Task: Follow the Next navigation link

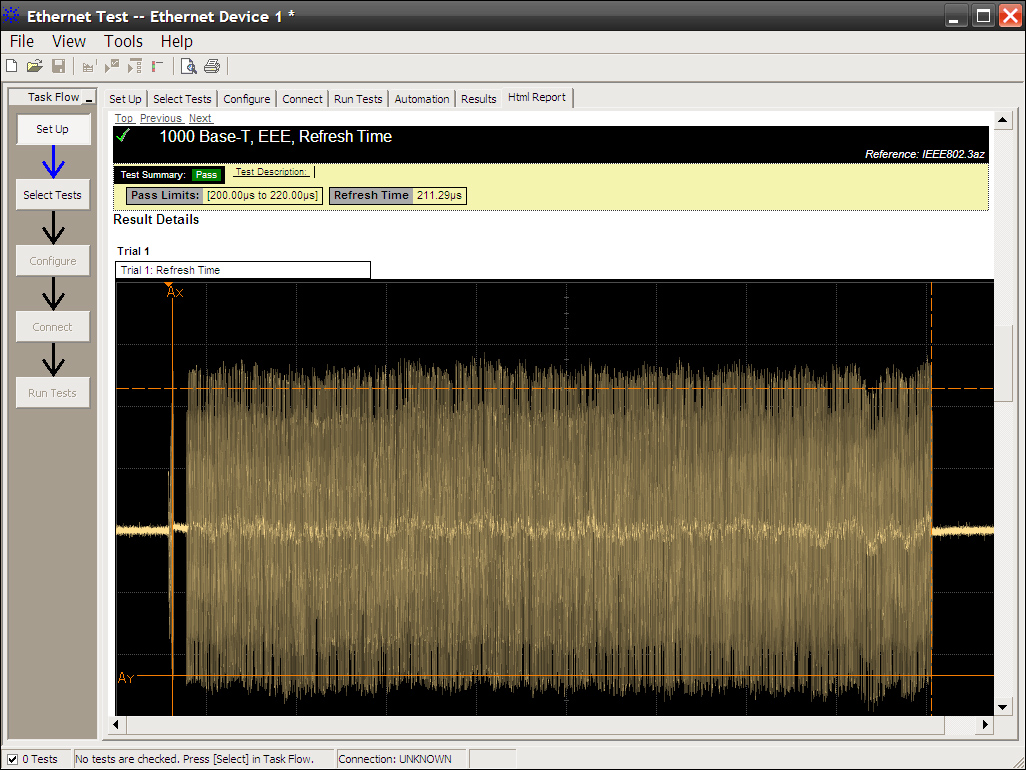Action: point(200,118)
